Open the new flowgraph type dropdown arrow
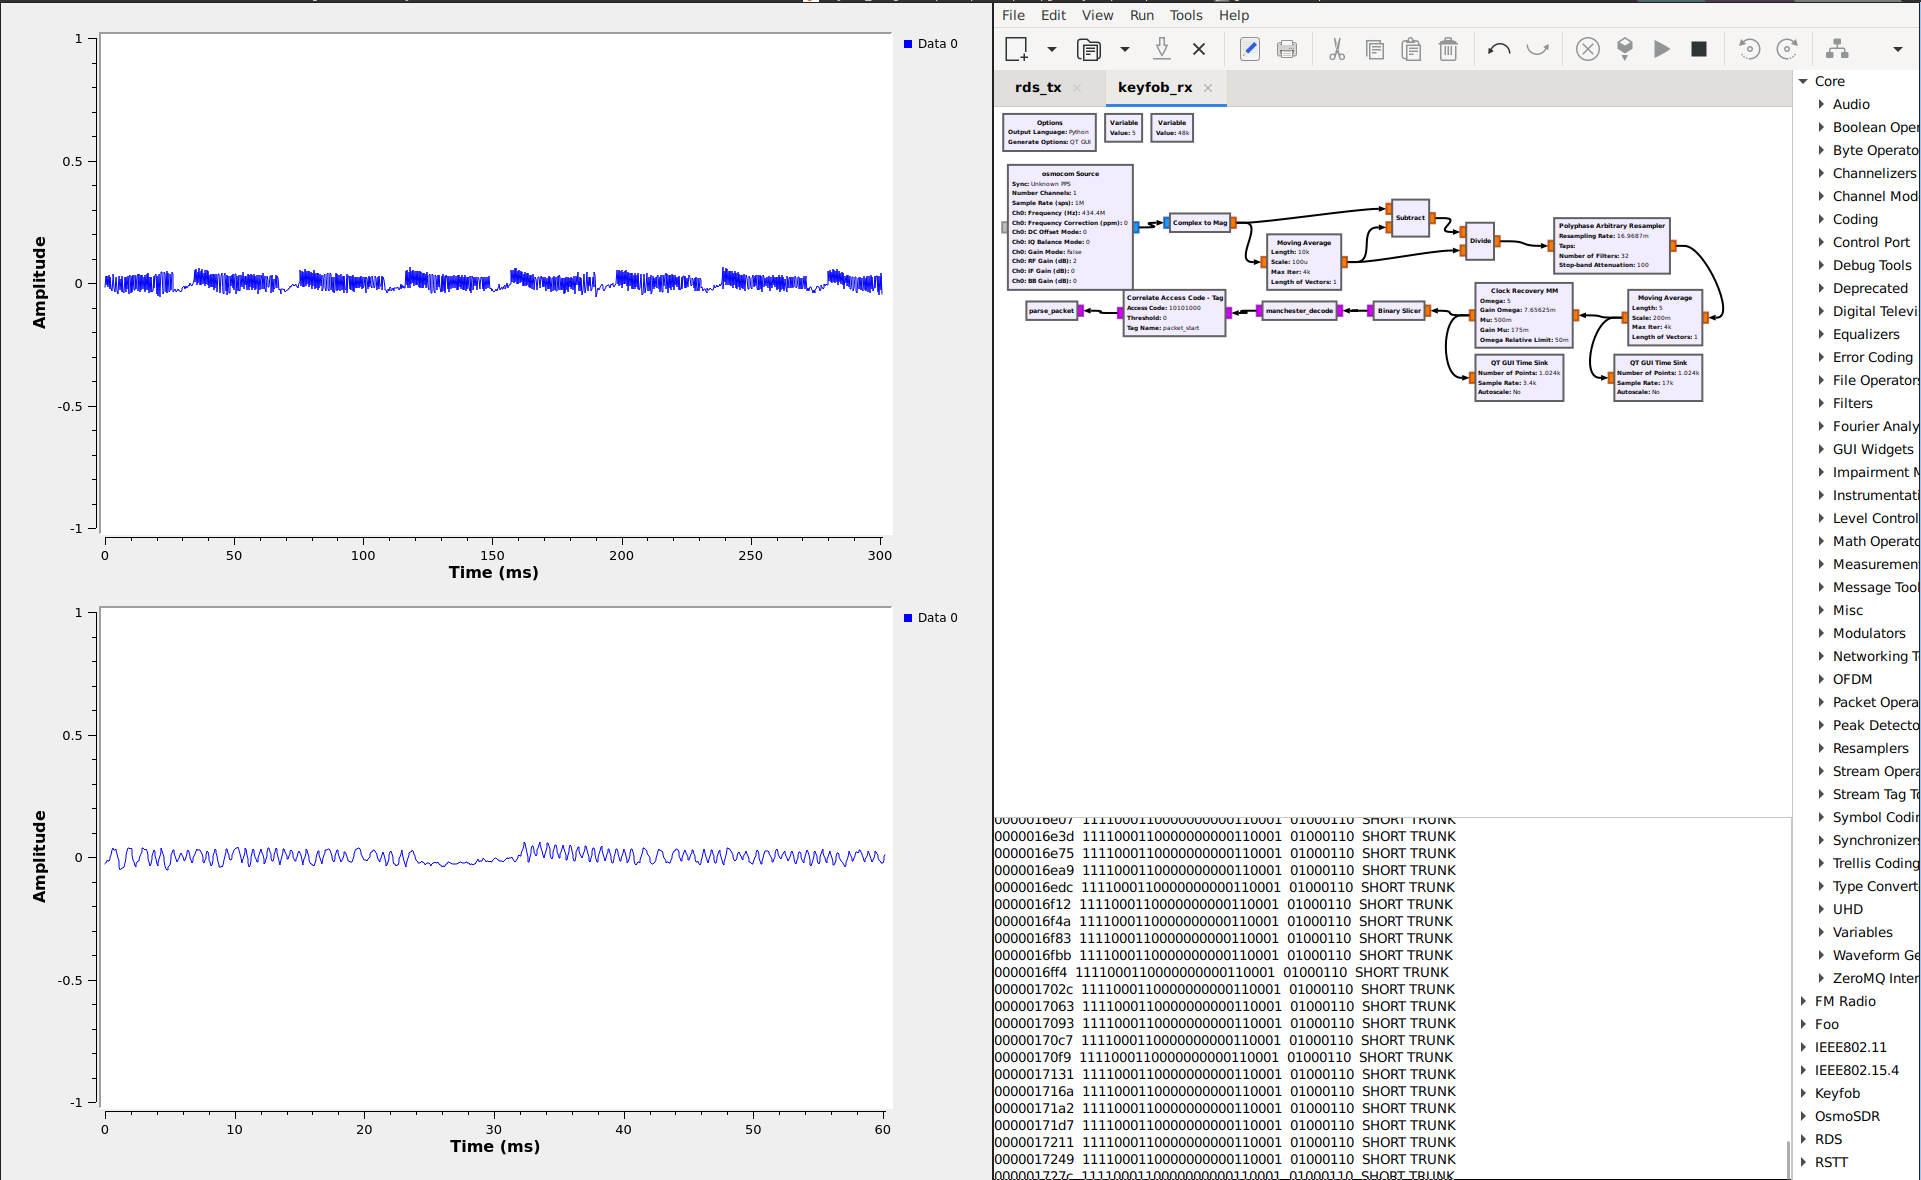1921x1180 pixels. tap(1051, 49)
